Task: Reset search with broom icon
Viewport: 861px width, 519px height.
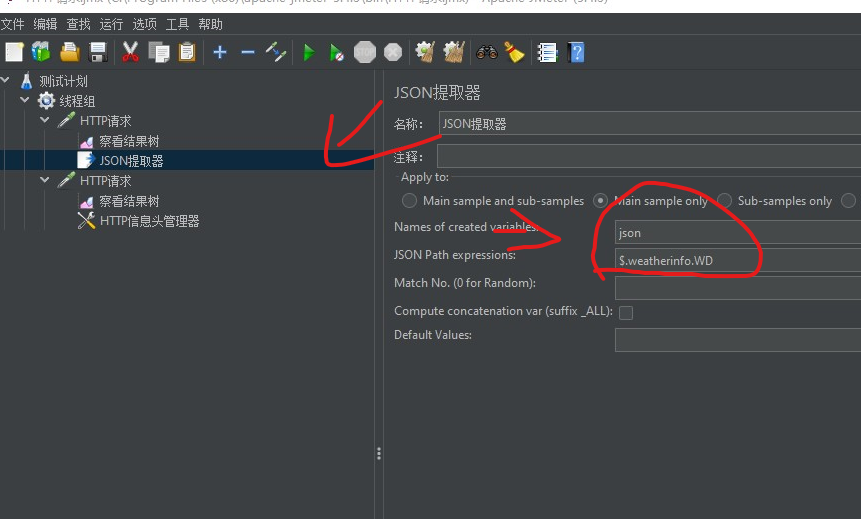Action: tap(515, 53)
